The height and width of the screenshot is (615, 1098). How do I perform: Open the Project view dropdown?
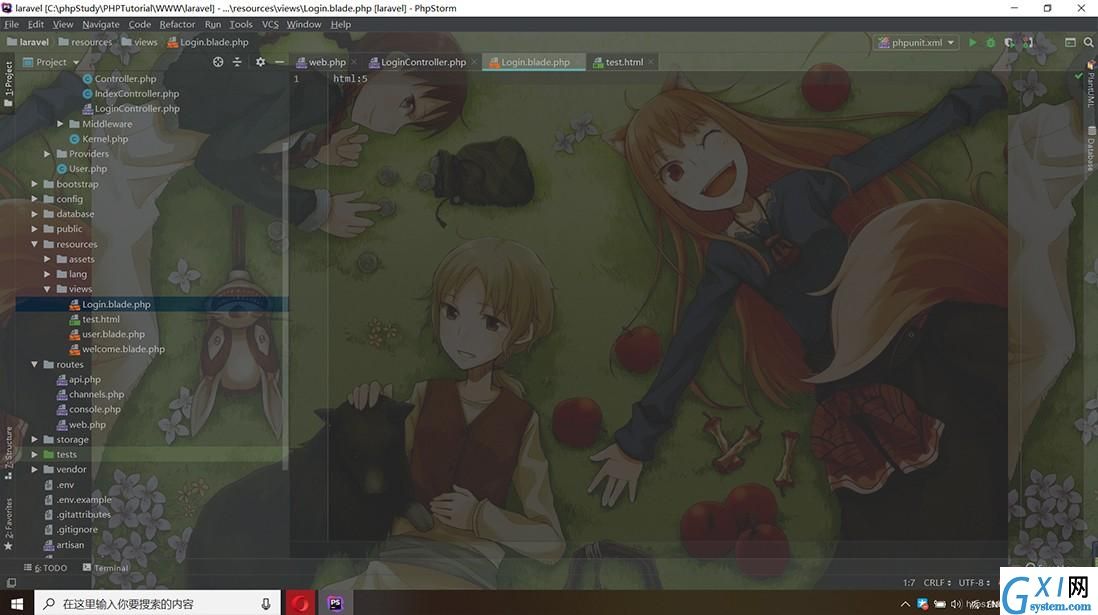tap(51, 62)
